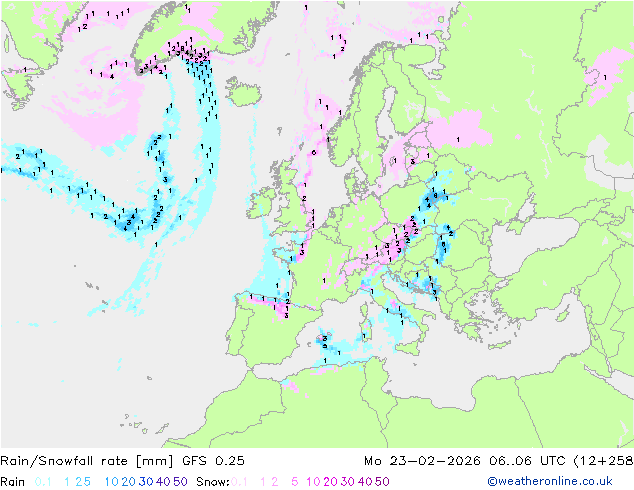Click the '06..06 UTC' time text

(527, 461)
